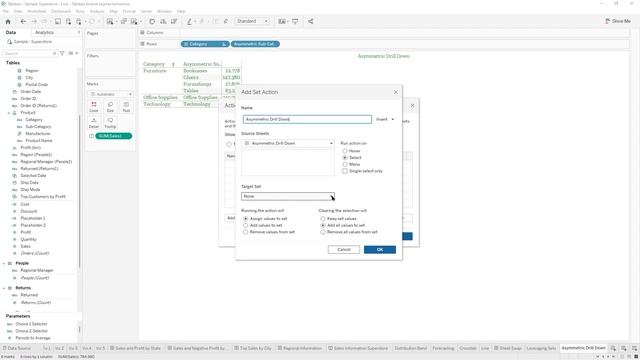Click the Presentation Mode toolbar icon
This screenshot has height=360, width=640.
point(295,21)
